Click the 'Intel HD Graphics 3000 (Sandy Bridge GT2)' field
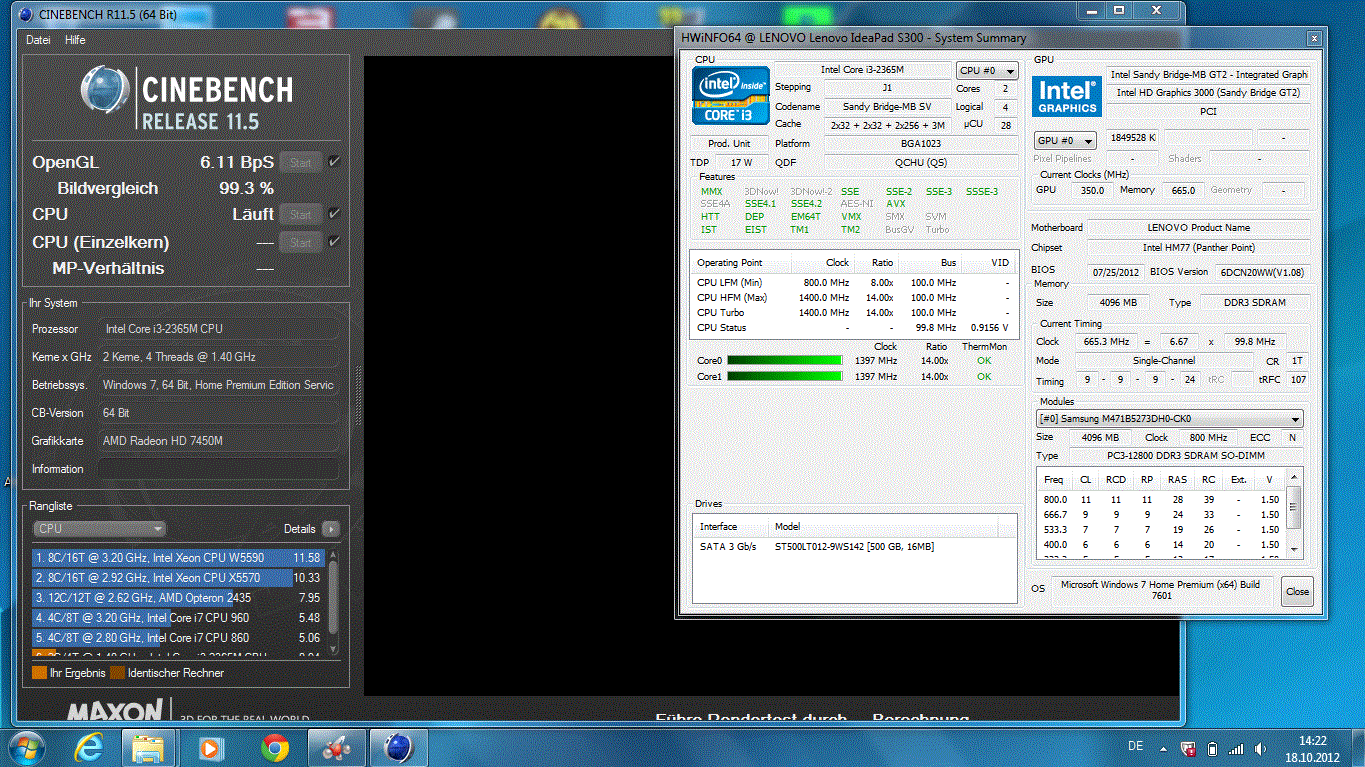Image resolution: width=1365 pixels, height=767 pixels. coord(1208,93)
